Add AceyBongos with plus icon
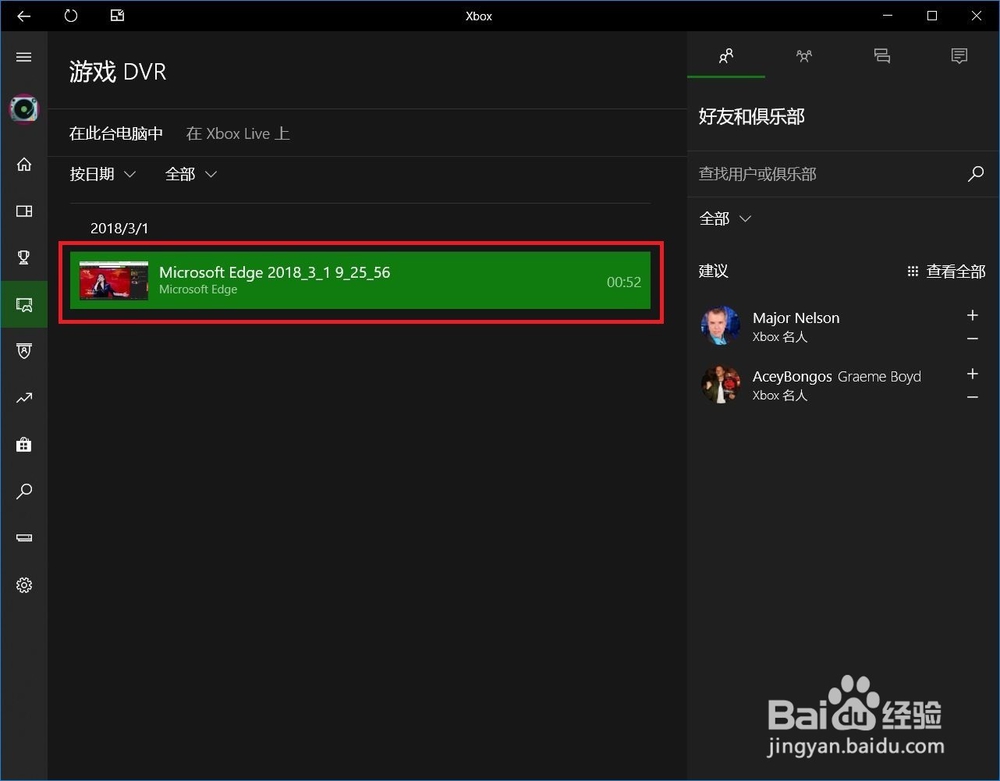 click(x=973, y=374)
